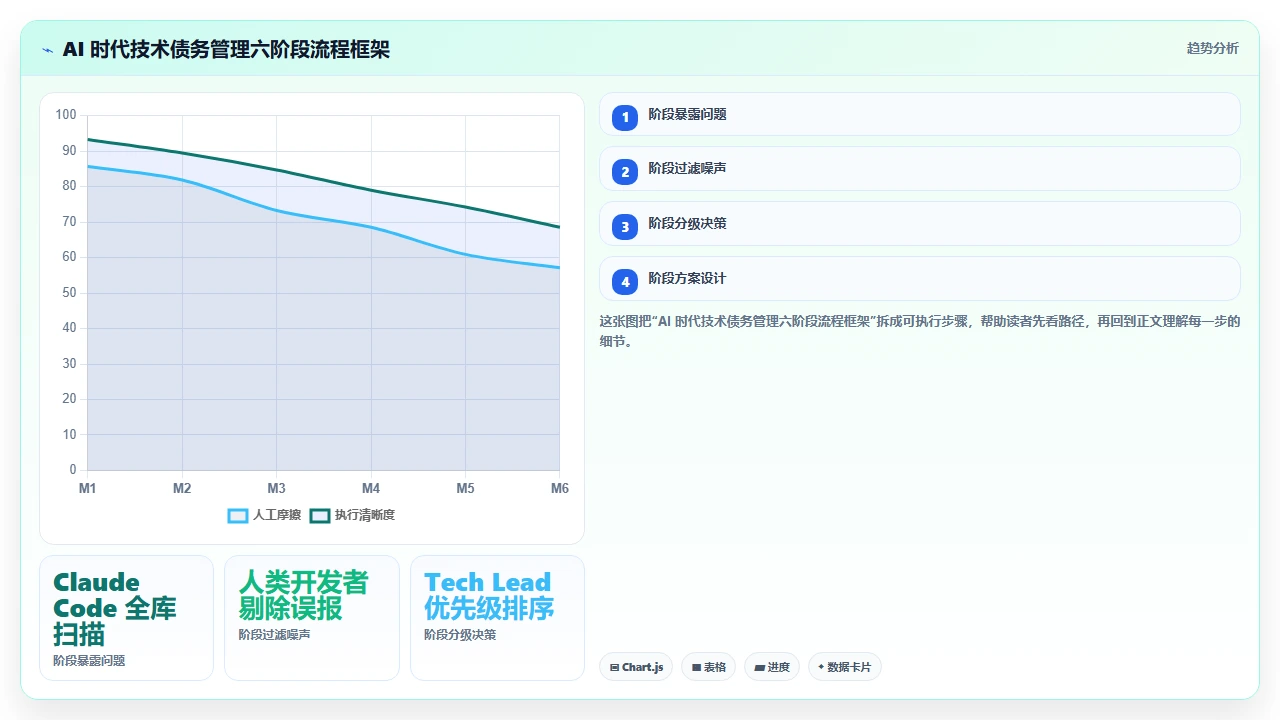
Task: Click the 趋势分析 label in the header
Action: click(1212, 48)
